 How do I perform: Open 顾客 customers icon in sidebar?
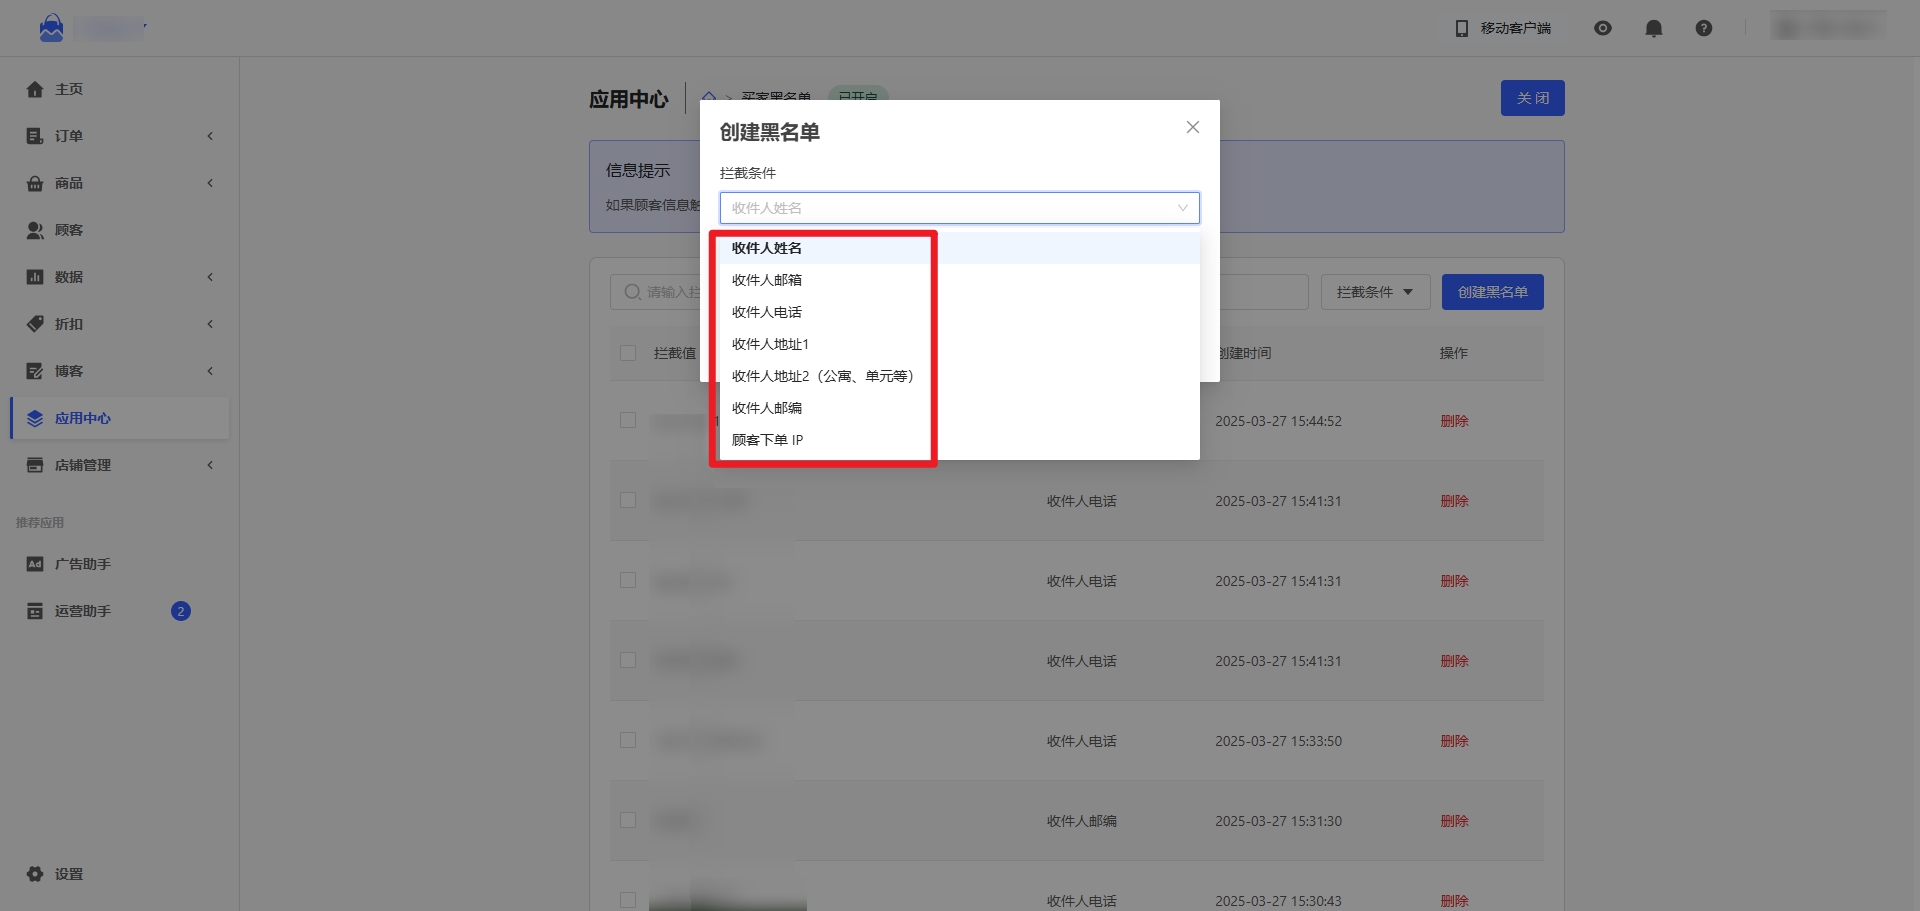(x=35, y=230)
